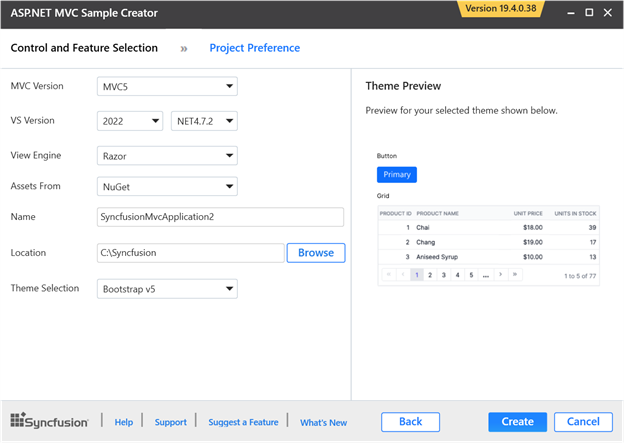This screenshot has height=443, width=624.
Task: Open the VS Version 2022 dropdown
Action: coord(130,121)
